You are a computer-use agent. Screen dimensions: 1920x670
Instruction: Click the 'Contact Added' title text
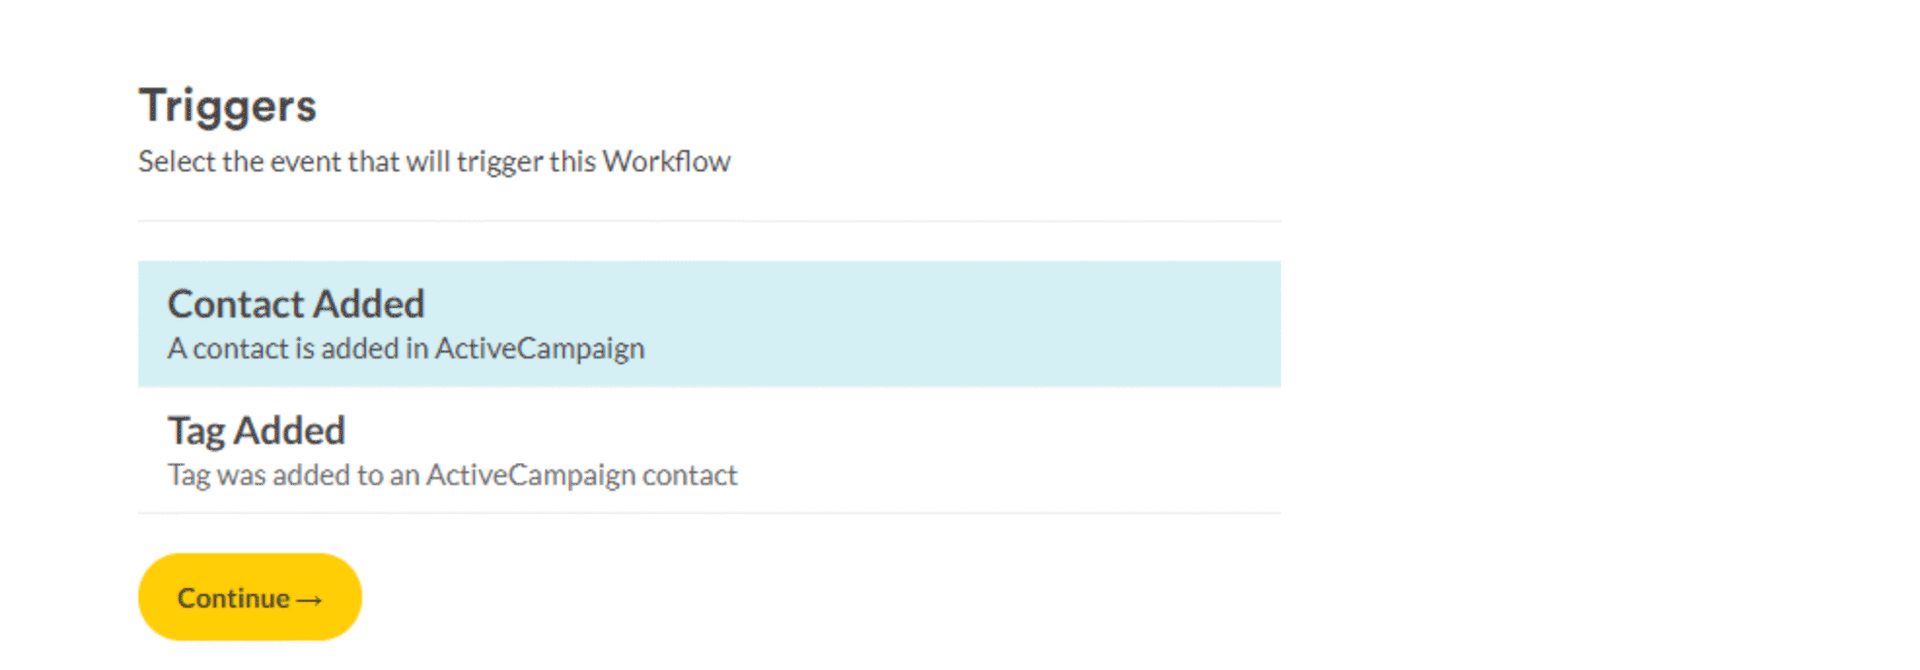tap(296, 304)
